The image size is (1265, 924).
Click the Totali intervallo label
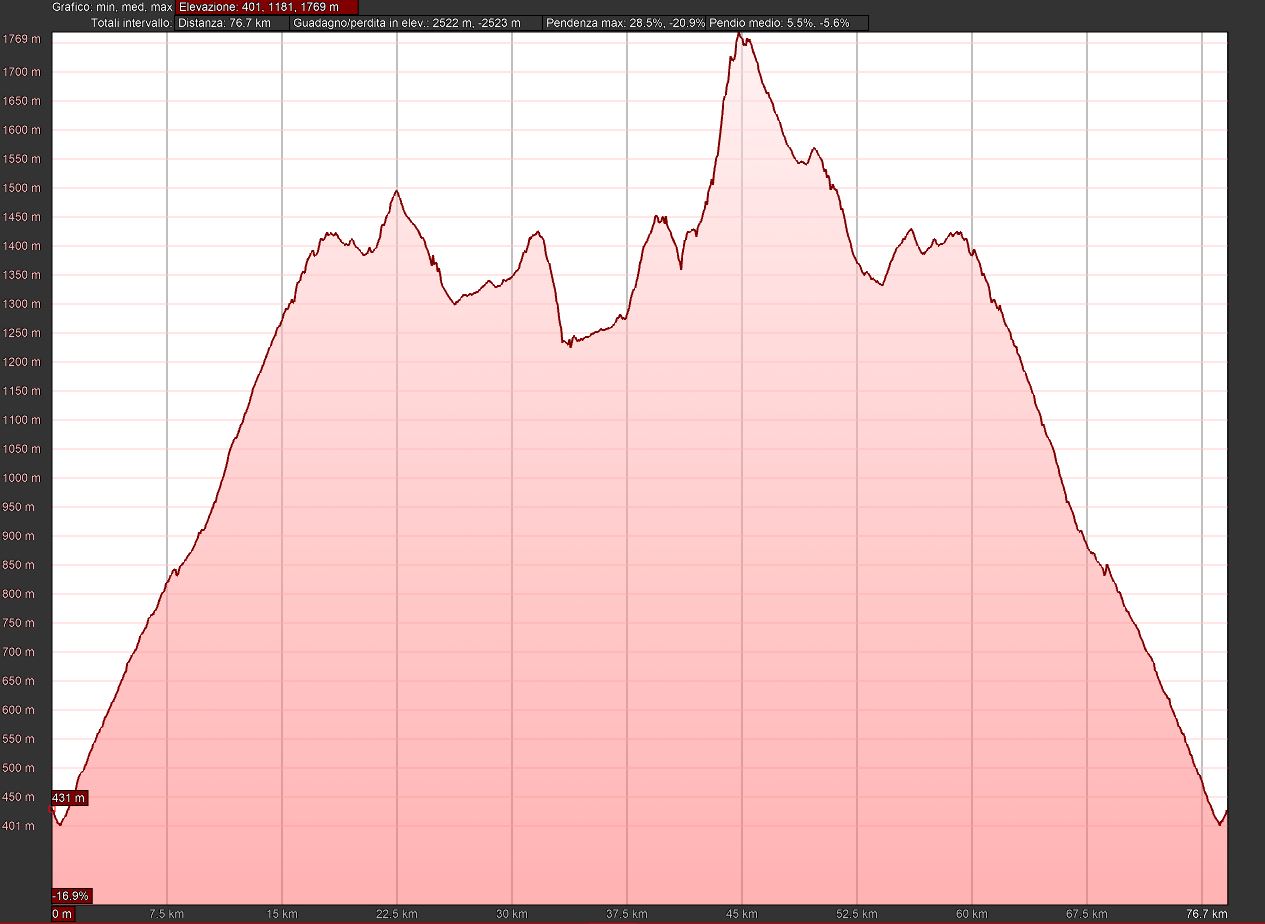130,22
